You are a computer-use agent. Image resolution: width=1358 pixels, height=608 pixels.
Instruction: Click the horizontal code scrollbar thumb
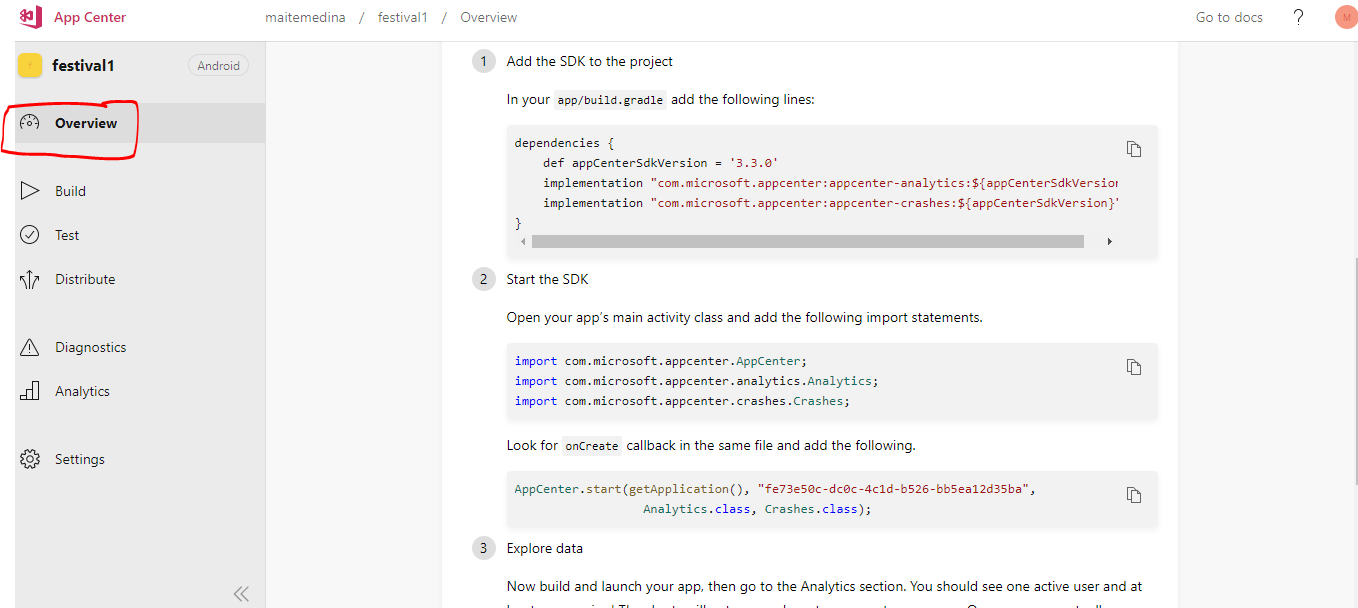(x=808, y=241)
